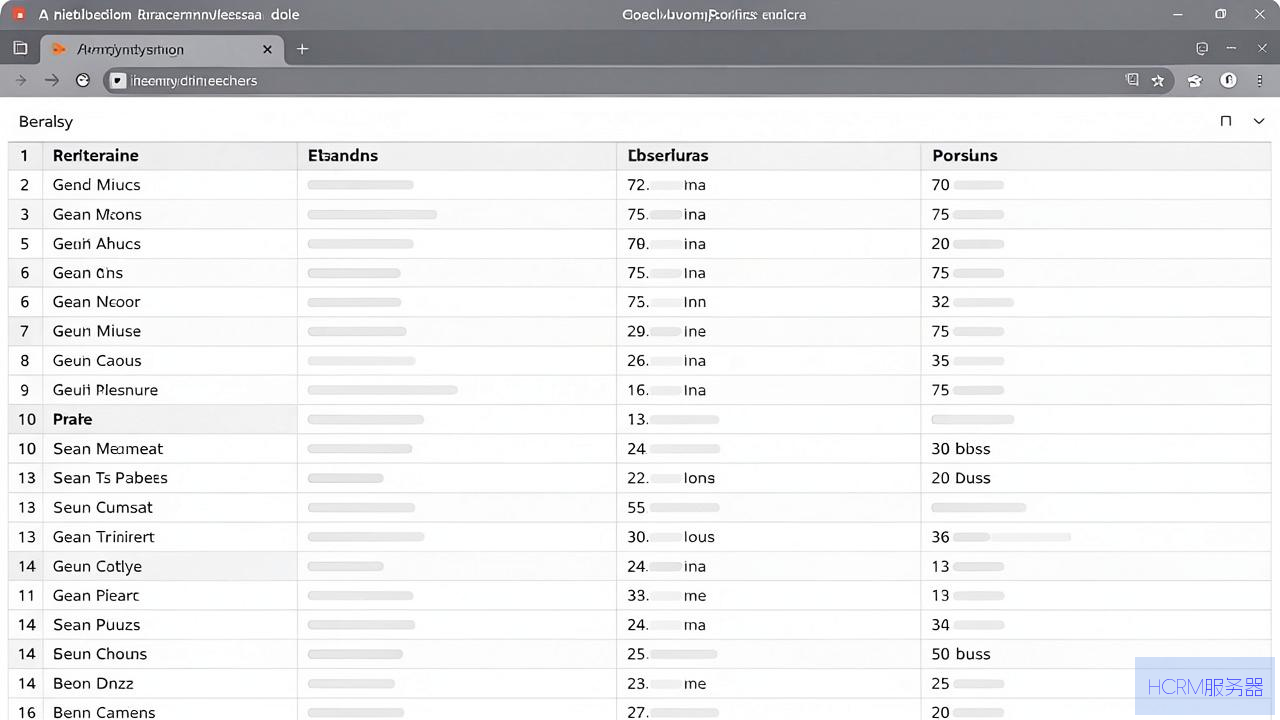Viewport: 1280px width, 720px height.
Task: Click the square icon in Beralsy header
Action: pos(1226,121)
